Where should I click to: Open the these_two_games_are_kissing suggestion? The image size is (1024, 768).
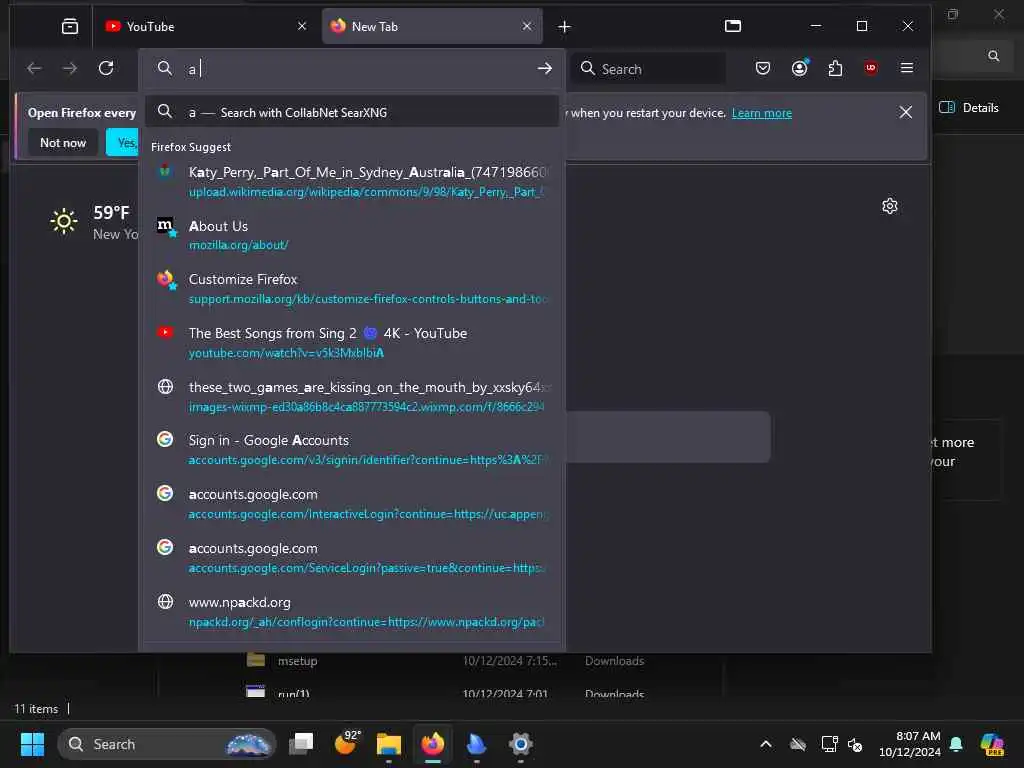(x=351, y=396)
